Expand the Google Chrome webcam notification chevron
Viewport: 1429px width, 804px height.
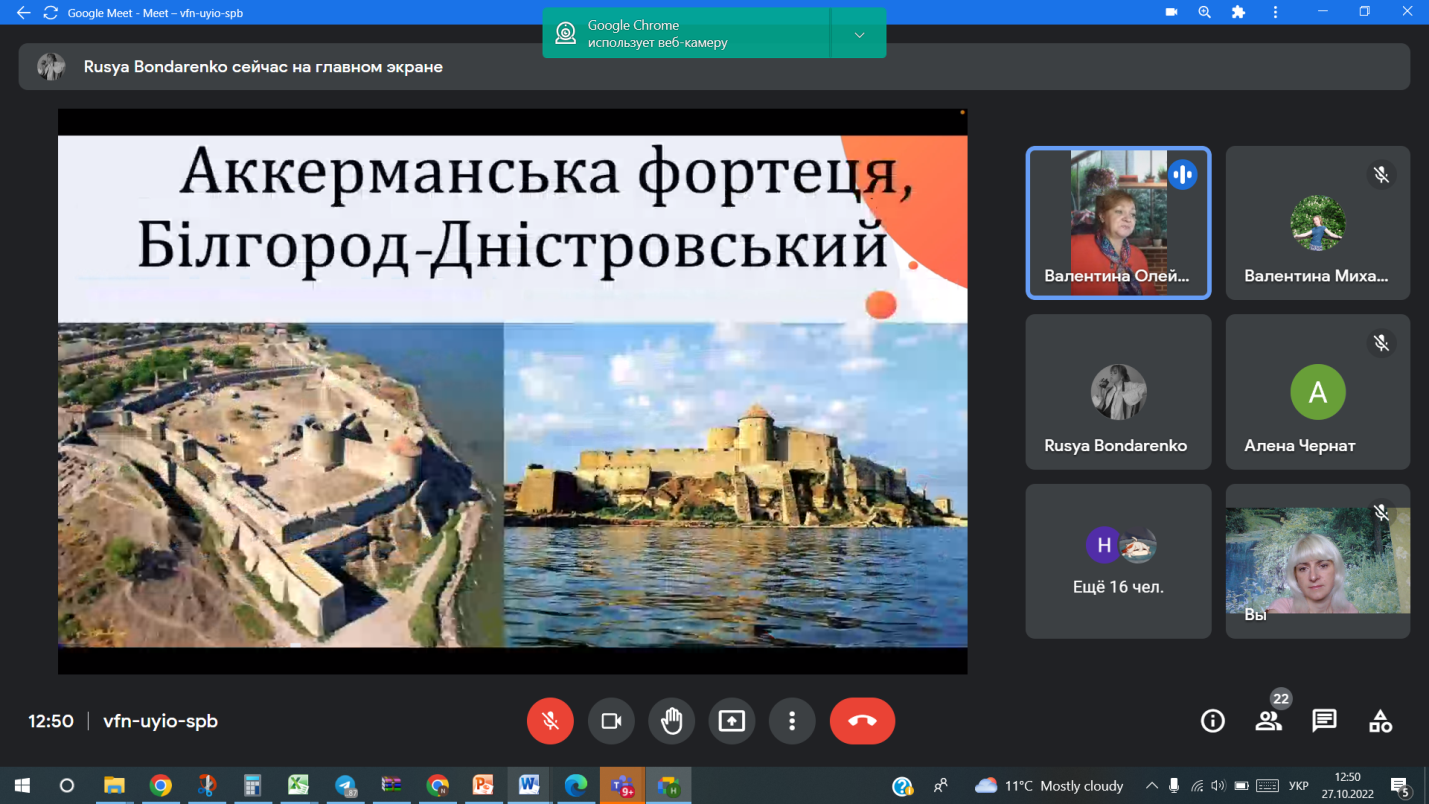click(x=859, y=35)
